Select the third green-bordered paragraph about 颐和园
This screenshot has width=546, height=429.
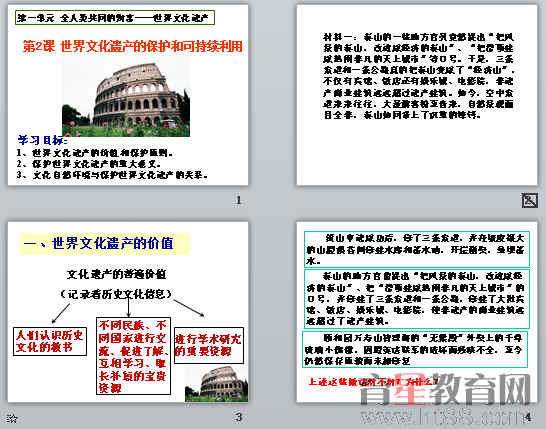point(415,350)
